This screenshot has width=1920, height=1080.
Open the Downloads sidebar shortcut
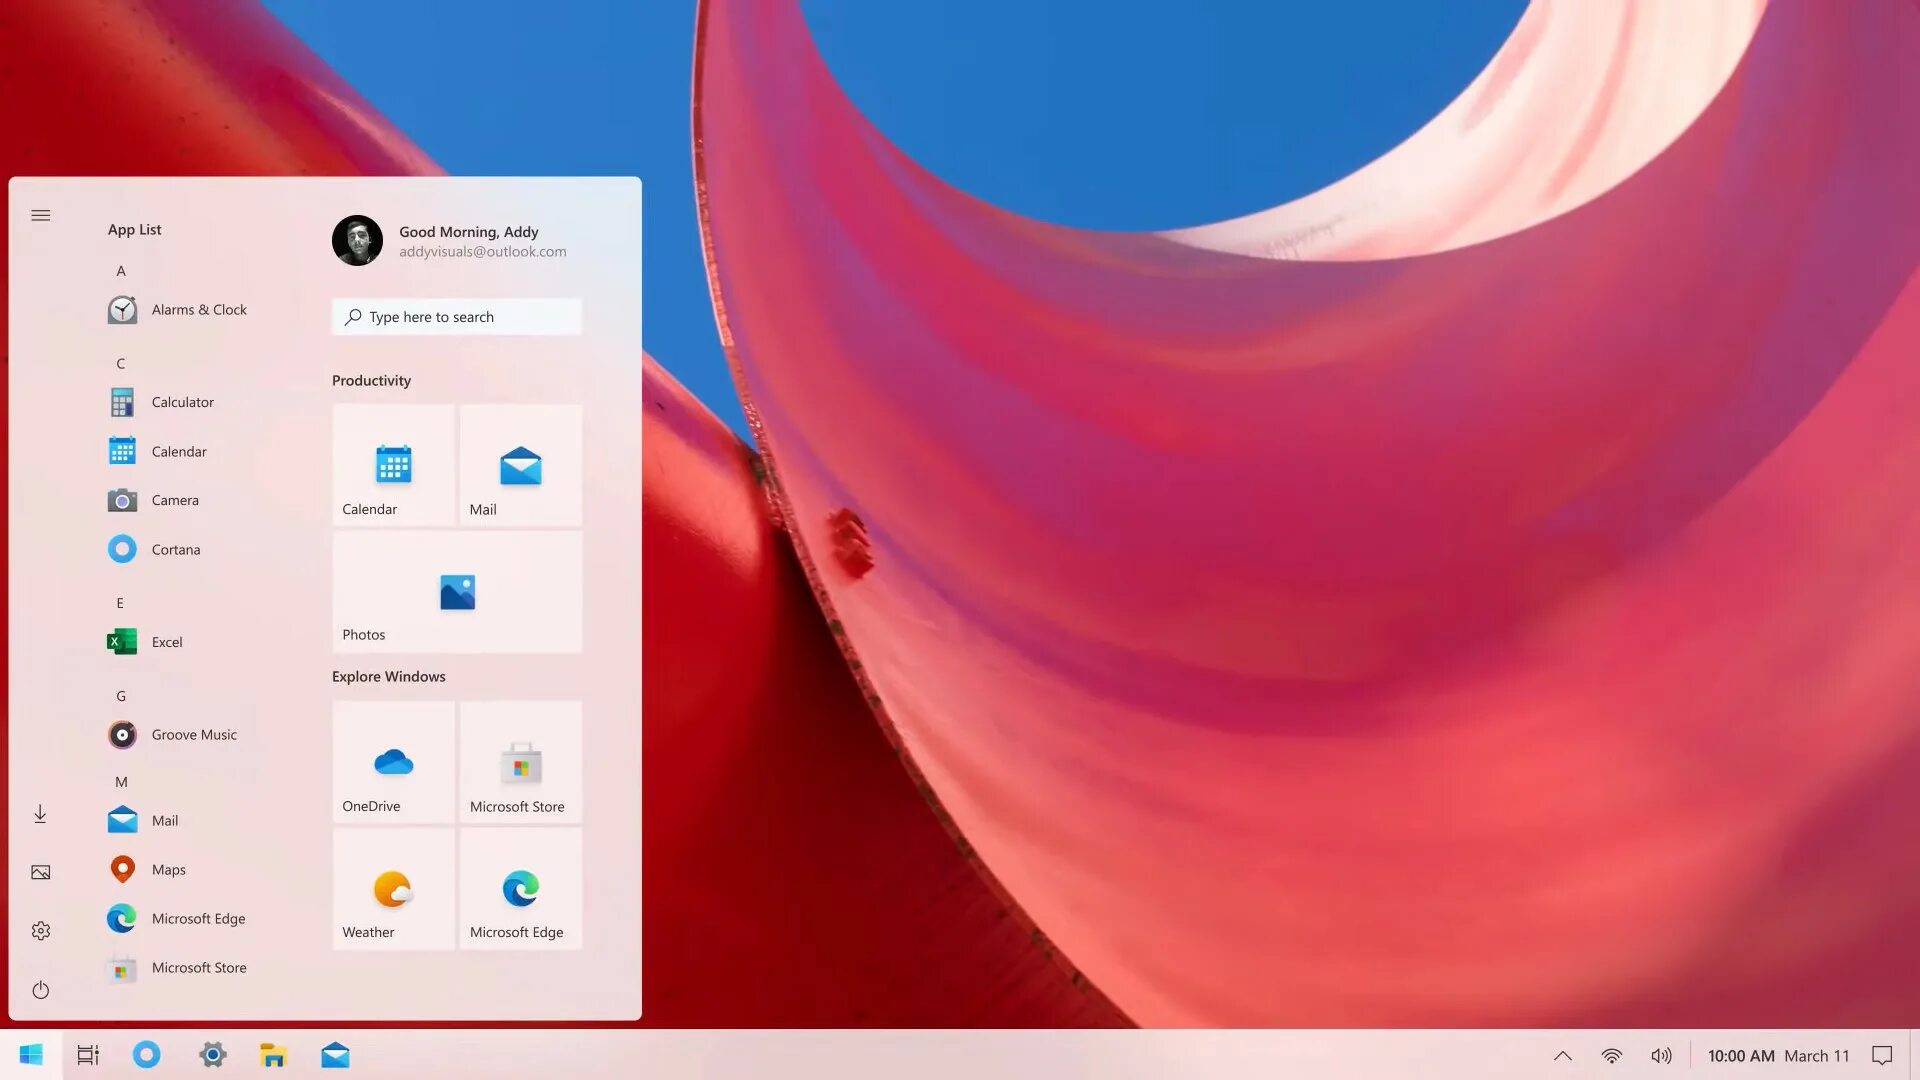point(41,814)
